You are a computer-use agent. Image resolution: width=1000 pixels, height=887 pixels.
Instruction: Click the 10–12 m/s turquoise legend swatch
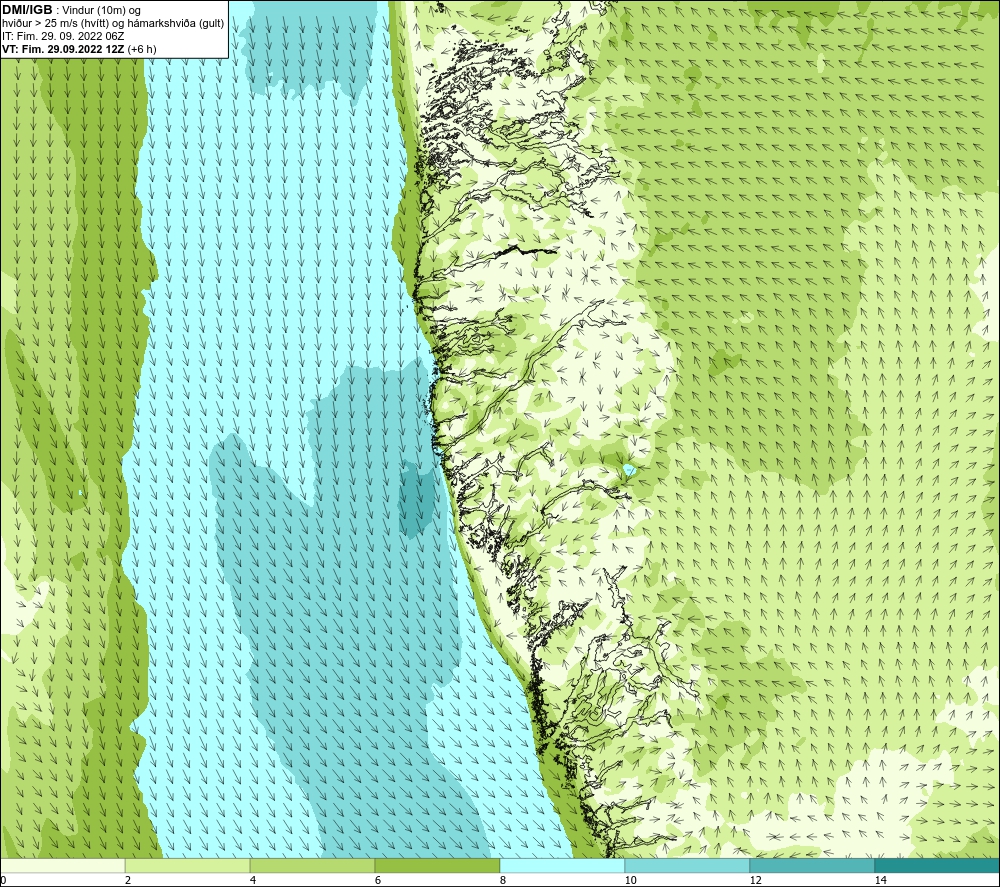pos(688,866)
